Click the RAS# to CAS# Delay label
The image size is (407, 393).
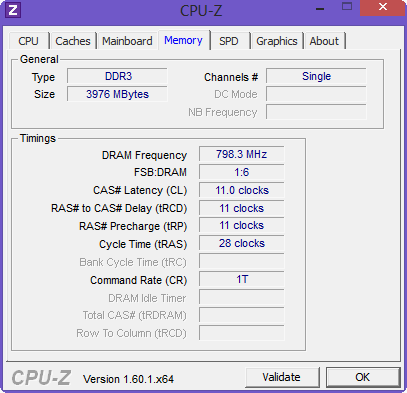tap(119, 208)
